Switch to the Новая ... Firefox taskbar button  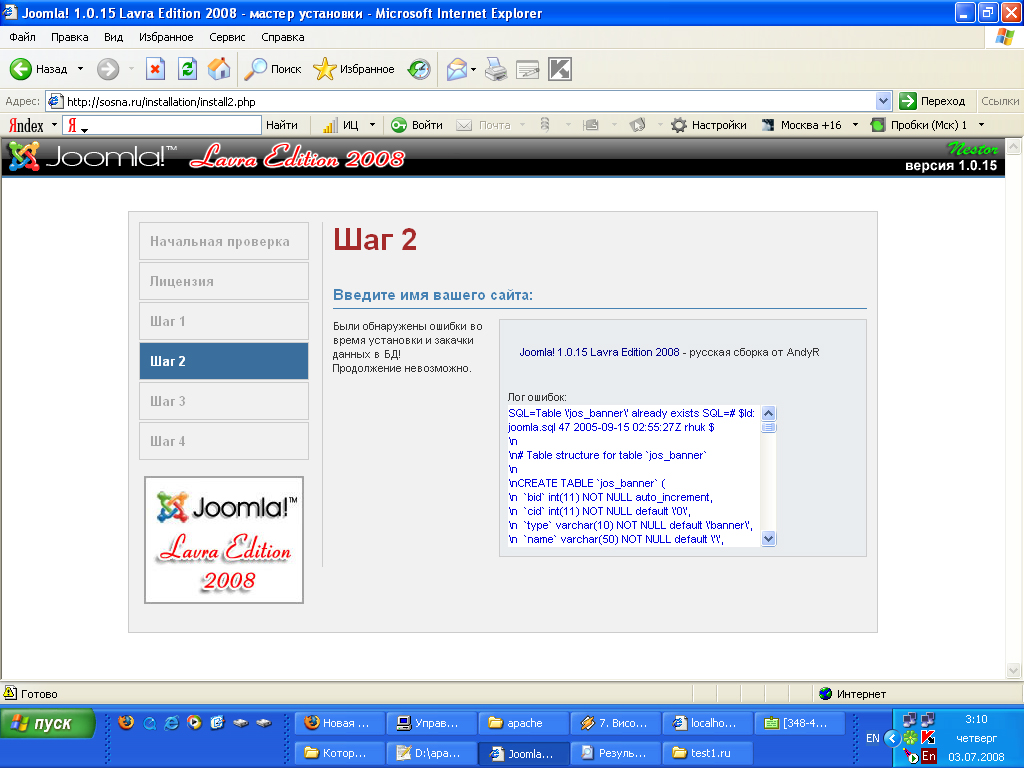click(339, 723)
